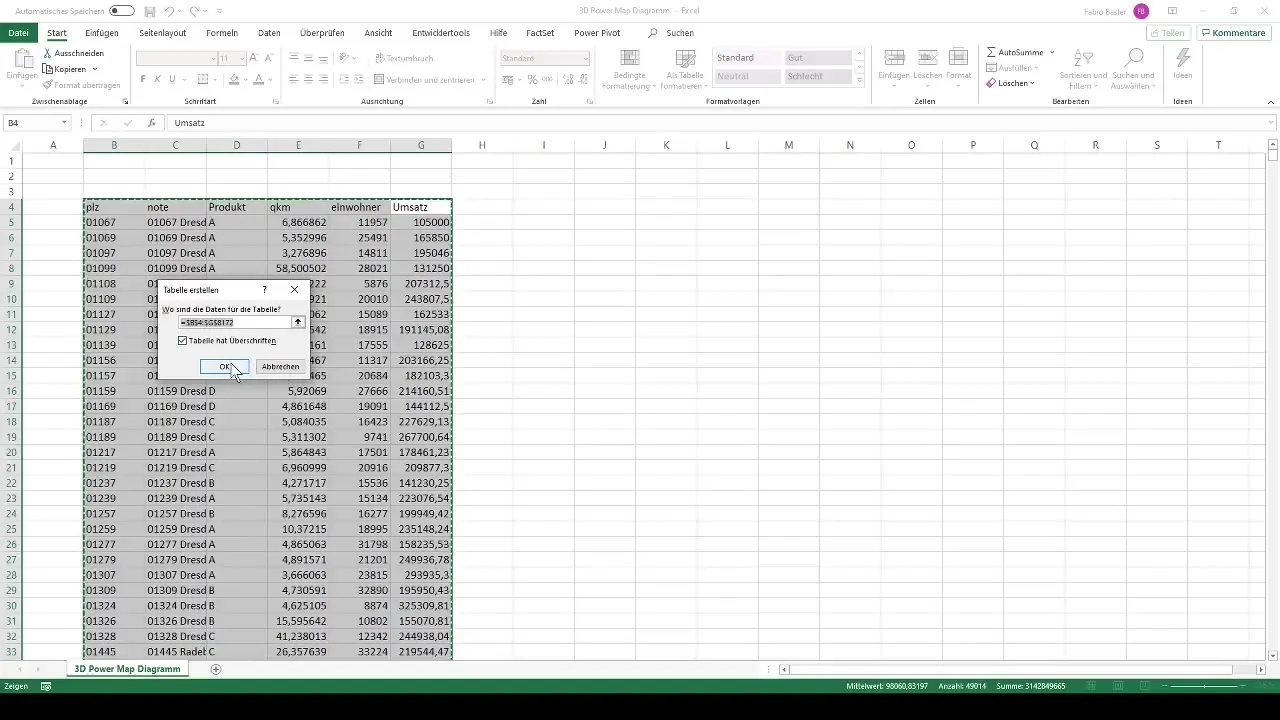The width and height of the screenshot is (1280, 720).
Task: Click the font color A swatch
Action: pos(259,80)
